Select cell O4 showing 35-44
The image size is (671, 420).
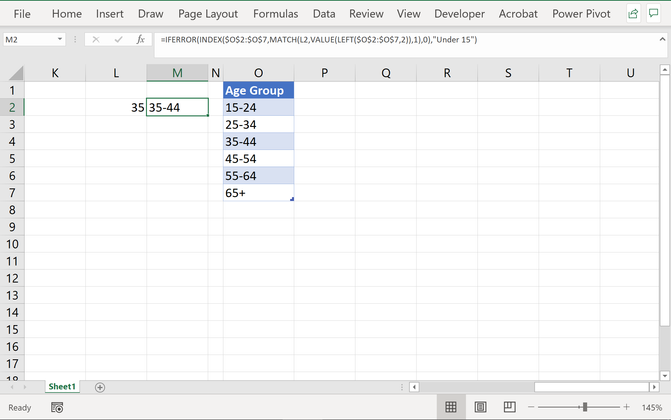point(258,142)
